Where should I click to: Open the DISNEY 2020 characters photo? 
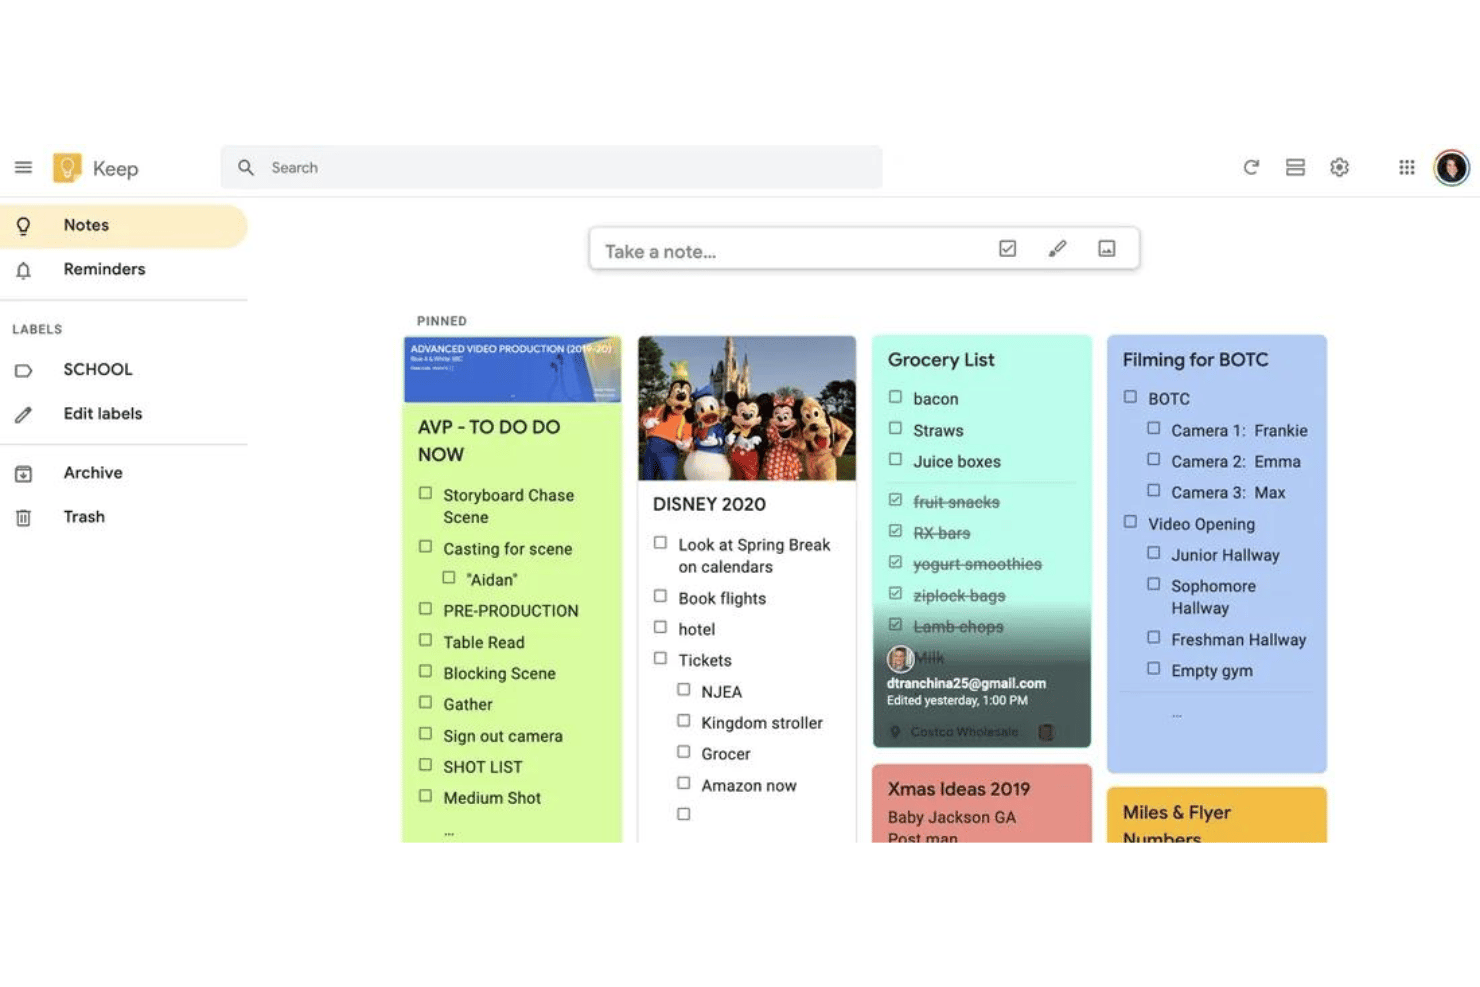point(747,408)
